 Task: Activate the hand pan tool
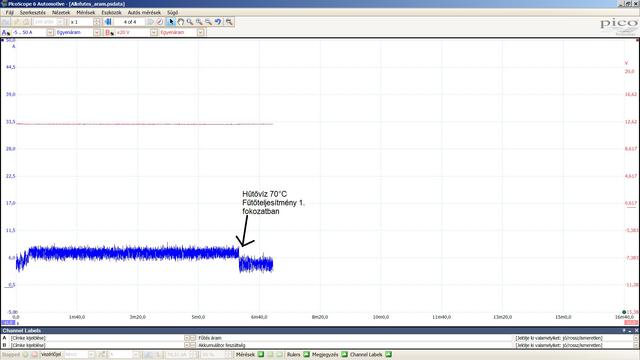pyautogui.click(x=180, y=22)
